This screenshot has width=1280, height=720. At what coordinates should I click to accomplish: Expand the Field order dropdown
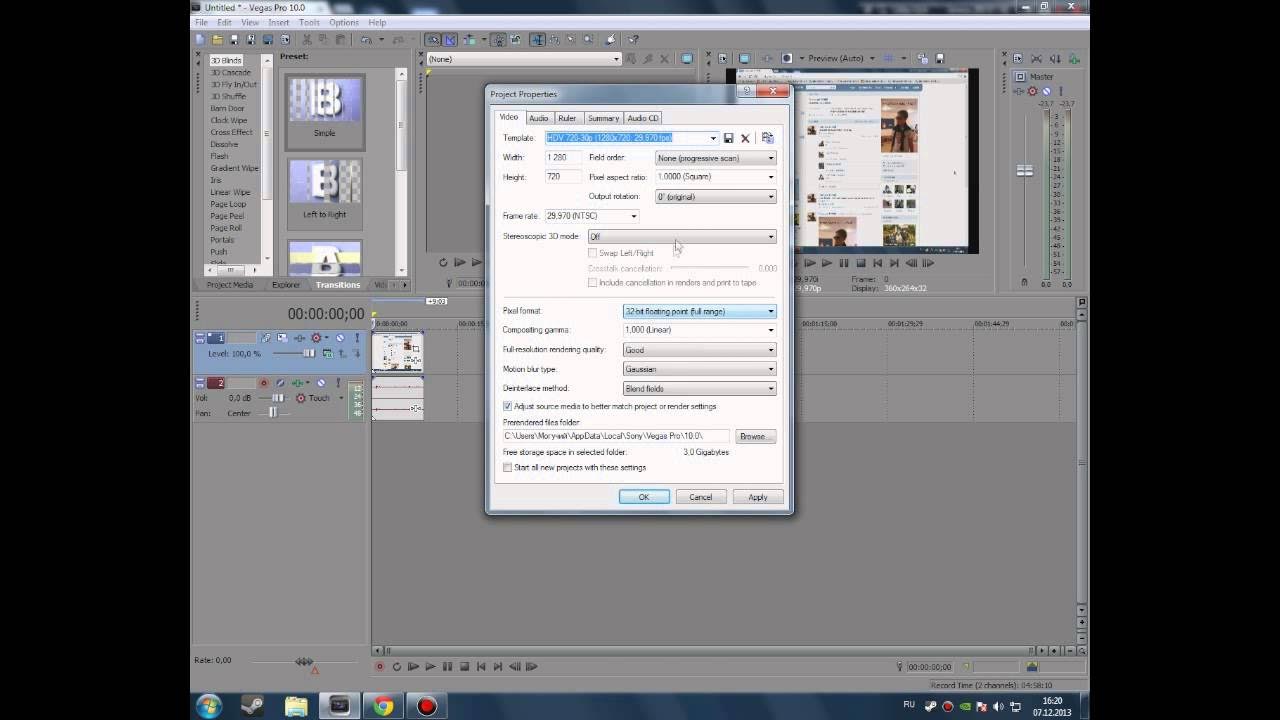715,158
